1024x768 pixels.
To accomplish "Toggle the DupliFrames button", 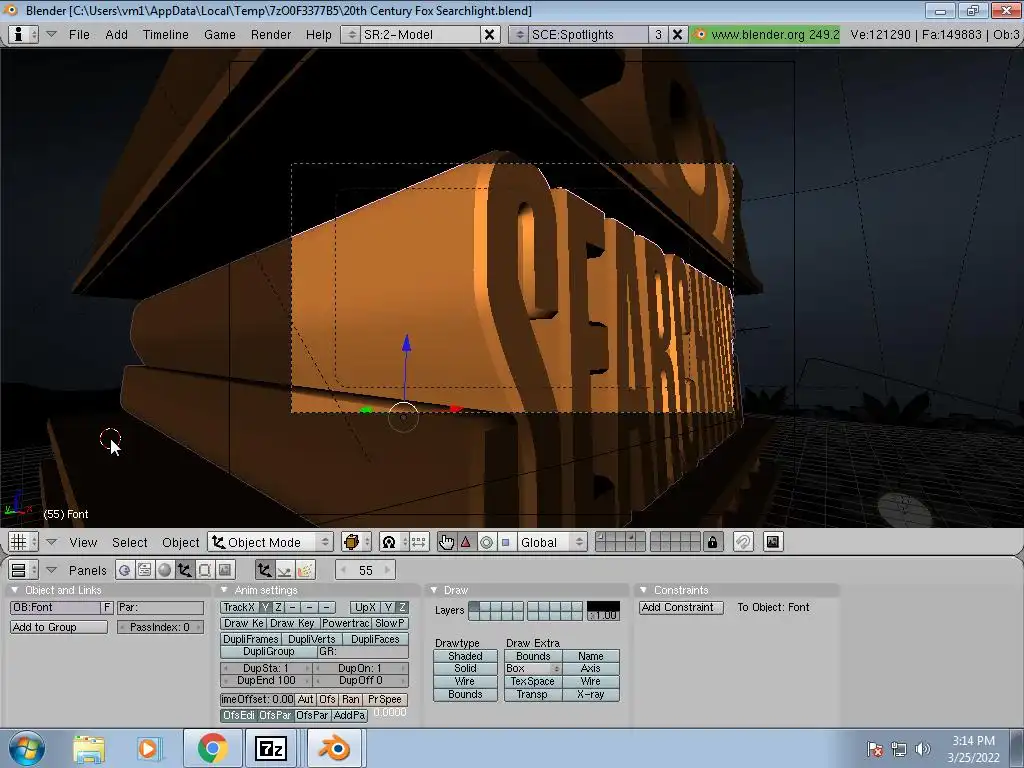I will (x=251, y=639).
